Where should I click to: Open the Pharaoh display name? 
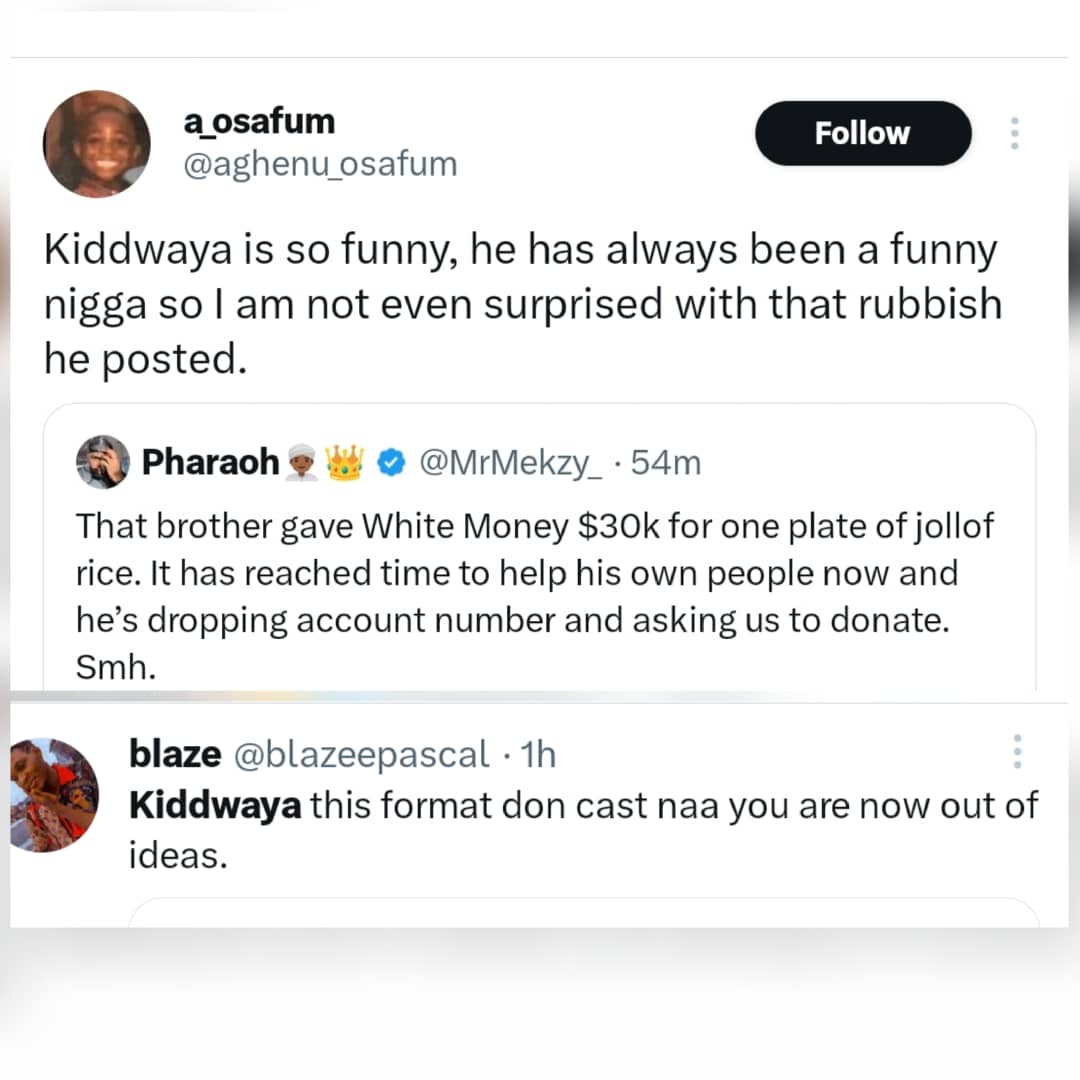point(210,462)
